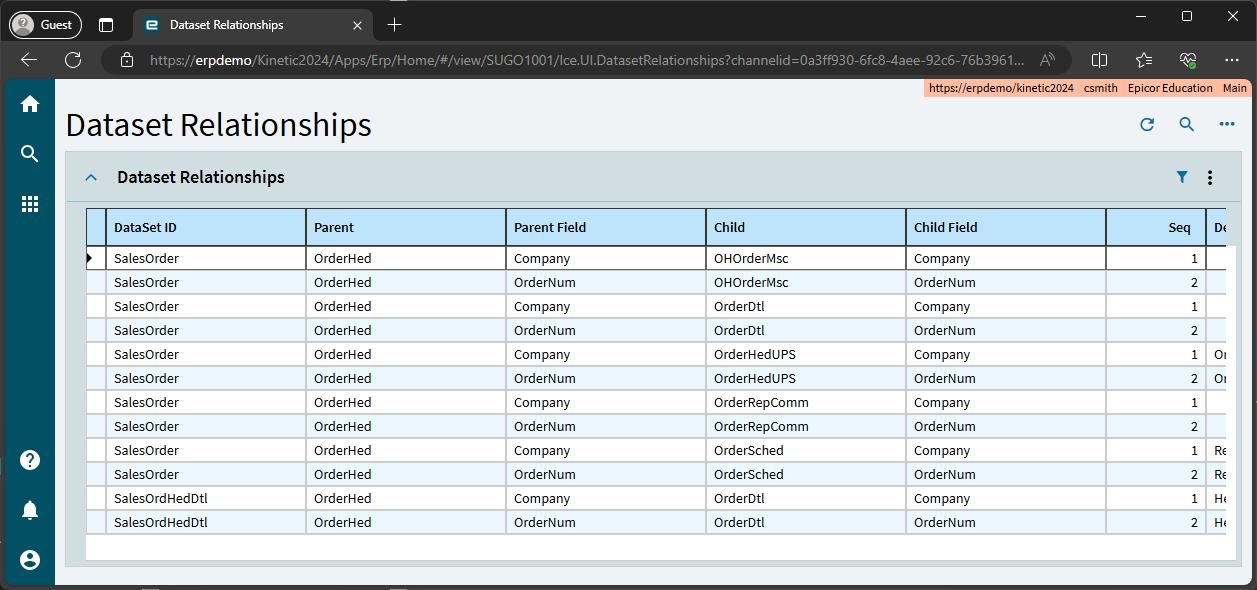Image resolution: width=1257 pixels, height=590 pixels.
Task: Open a new browser tab
Action: tap(395, 25)
